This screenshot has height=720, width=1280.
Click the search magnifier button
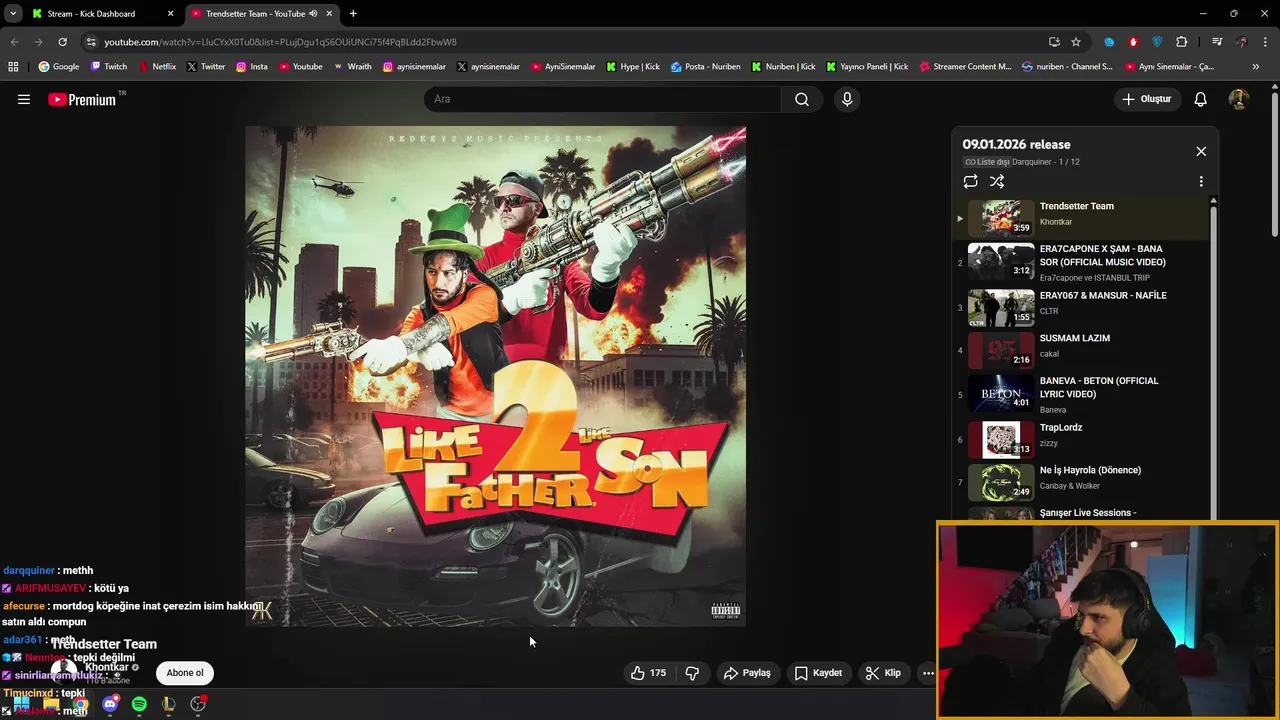pyautogui.click(x=802, y=99)
